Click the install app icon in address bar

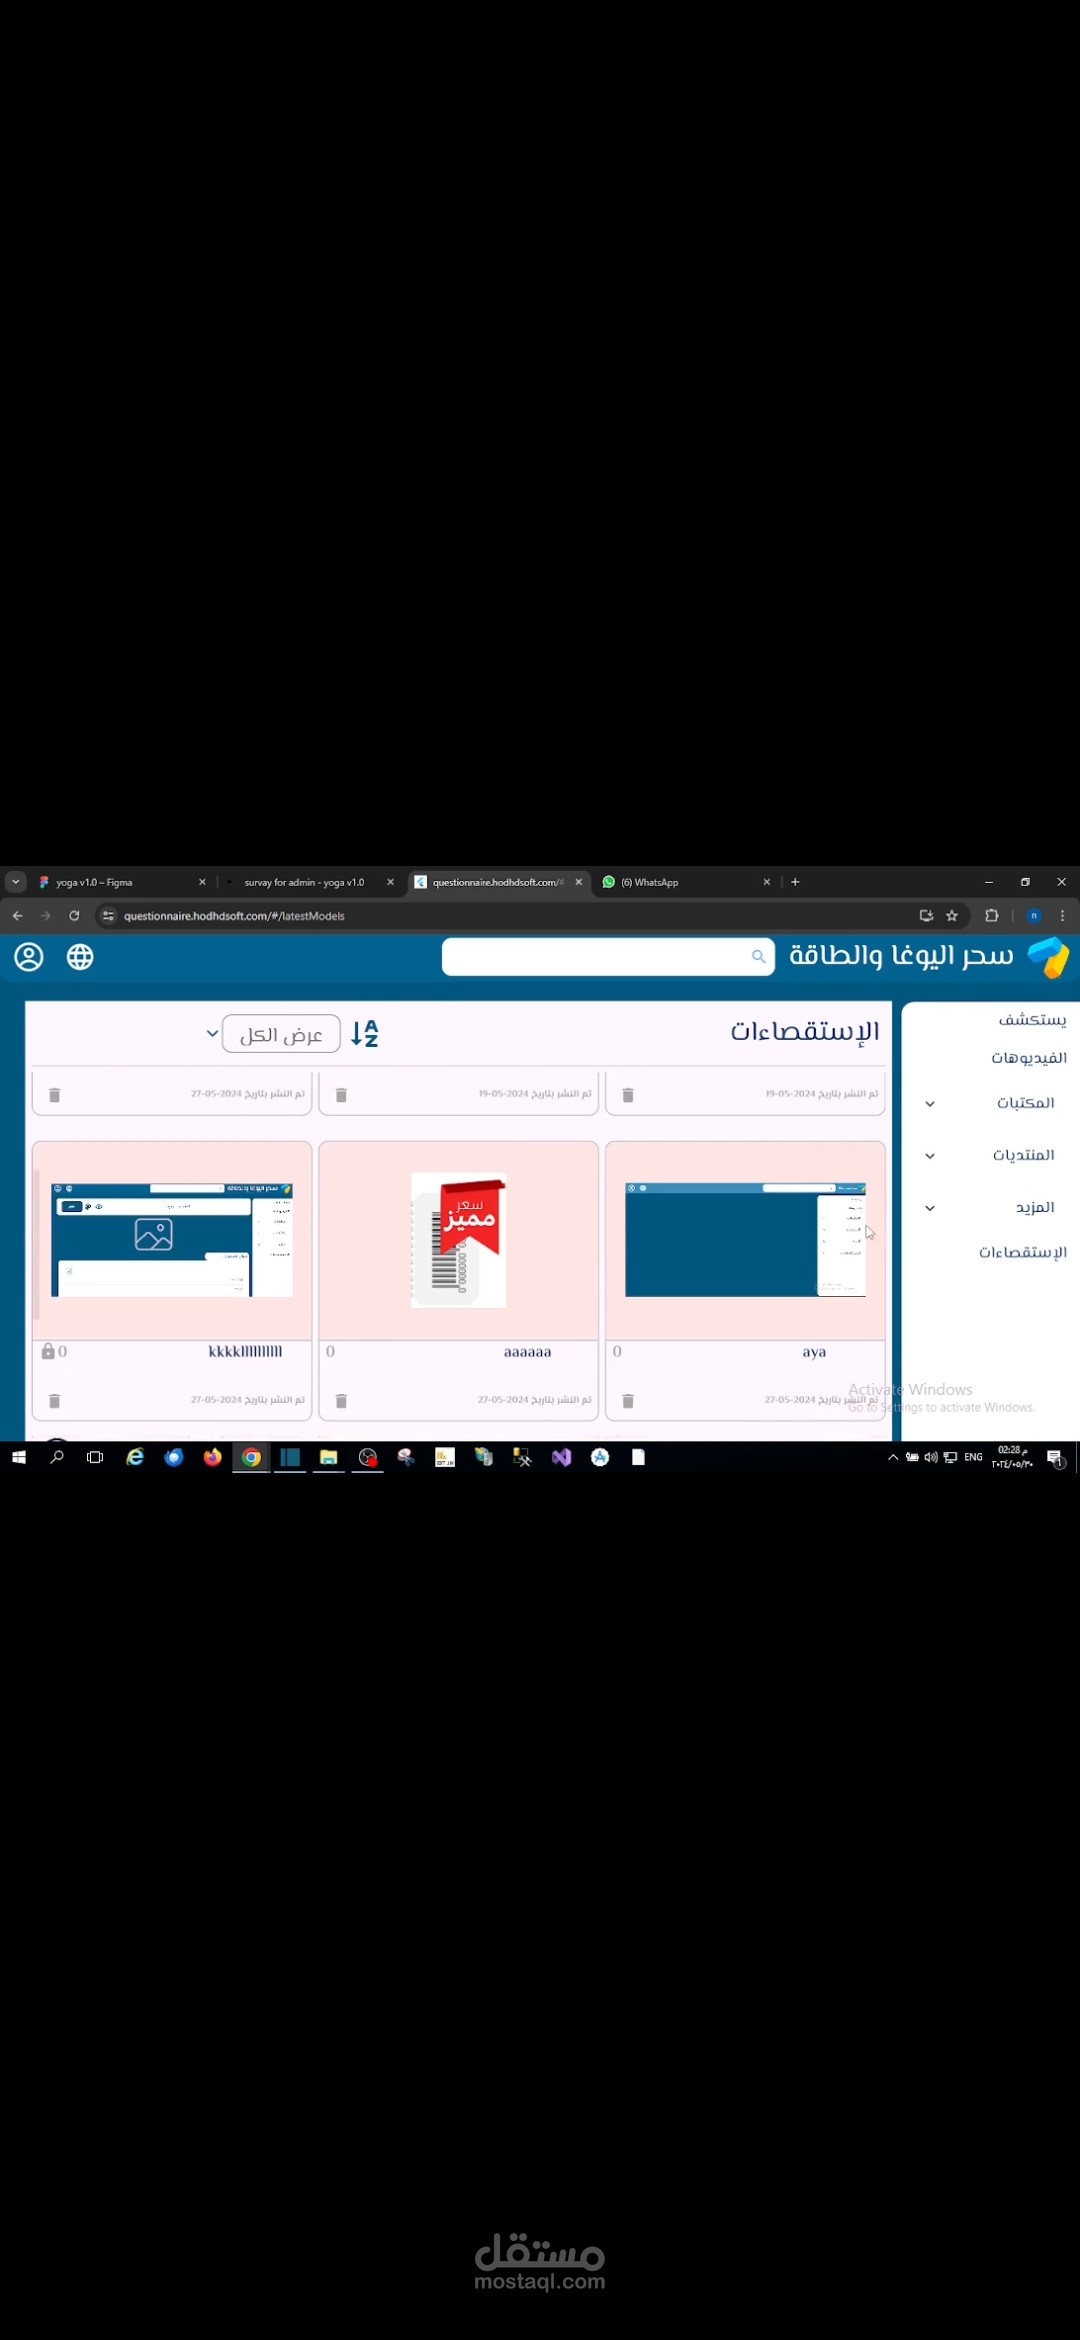(x=926, y=915)
